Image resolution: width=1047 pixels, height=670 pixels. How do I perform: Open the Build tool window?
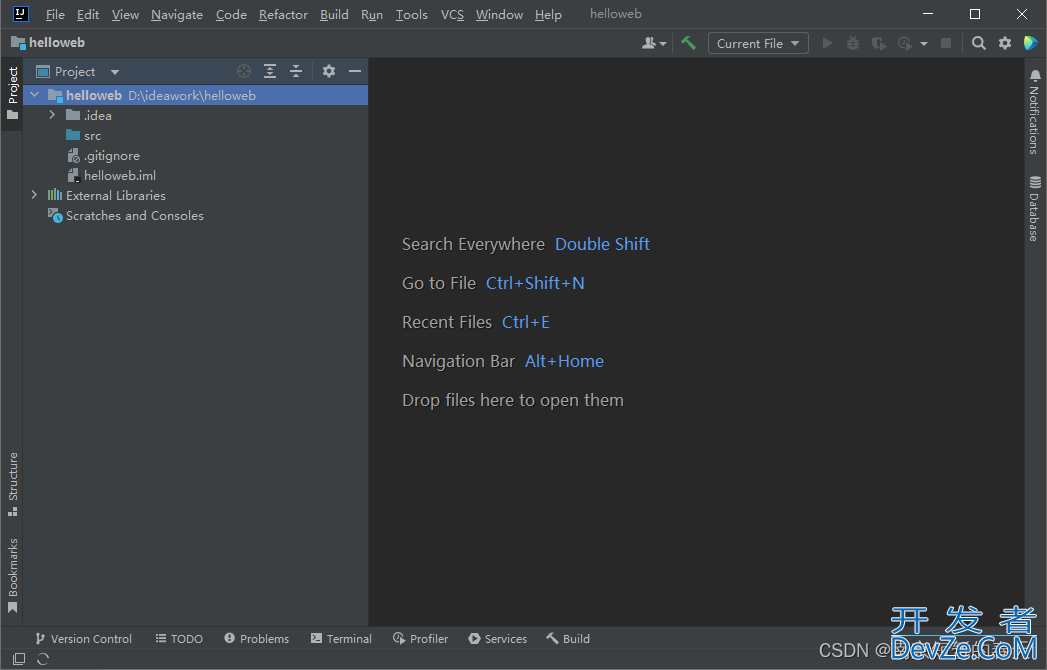(x=568, y=639)
